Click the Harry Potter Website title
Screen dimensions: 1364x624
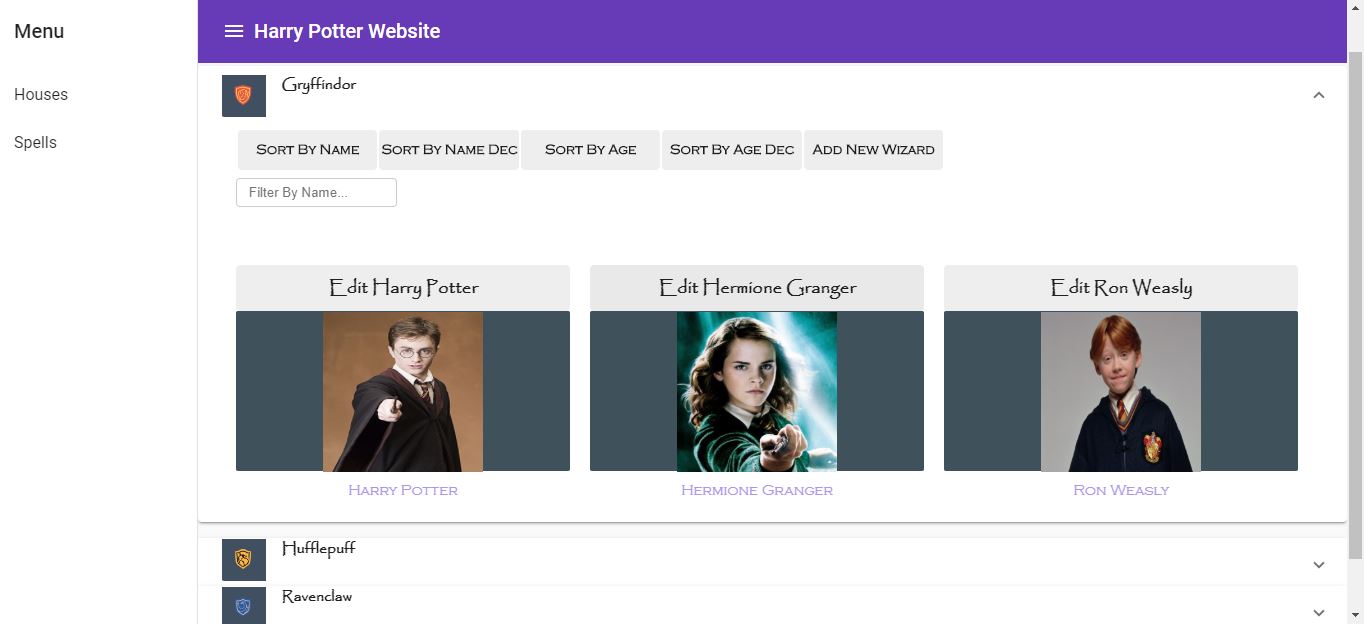pyautogui.click(x=347, y=31)
